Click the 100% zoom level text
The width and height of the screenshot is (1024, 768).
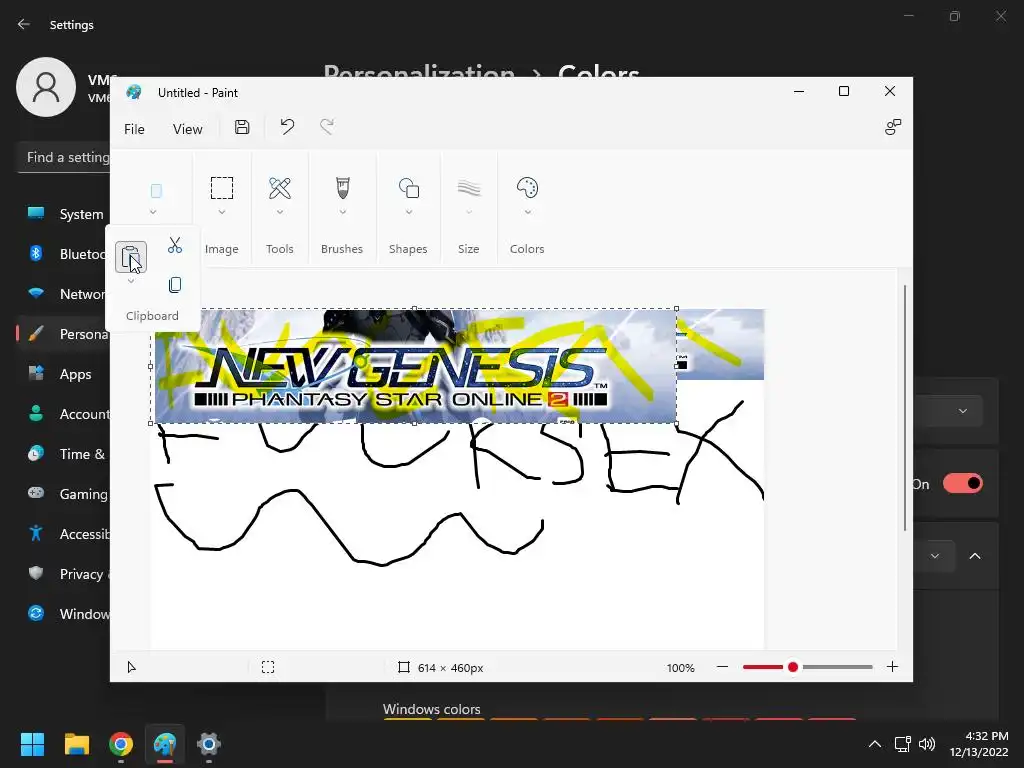(680, 668)
